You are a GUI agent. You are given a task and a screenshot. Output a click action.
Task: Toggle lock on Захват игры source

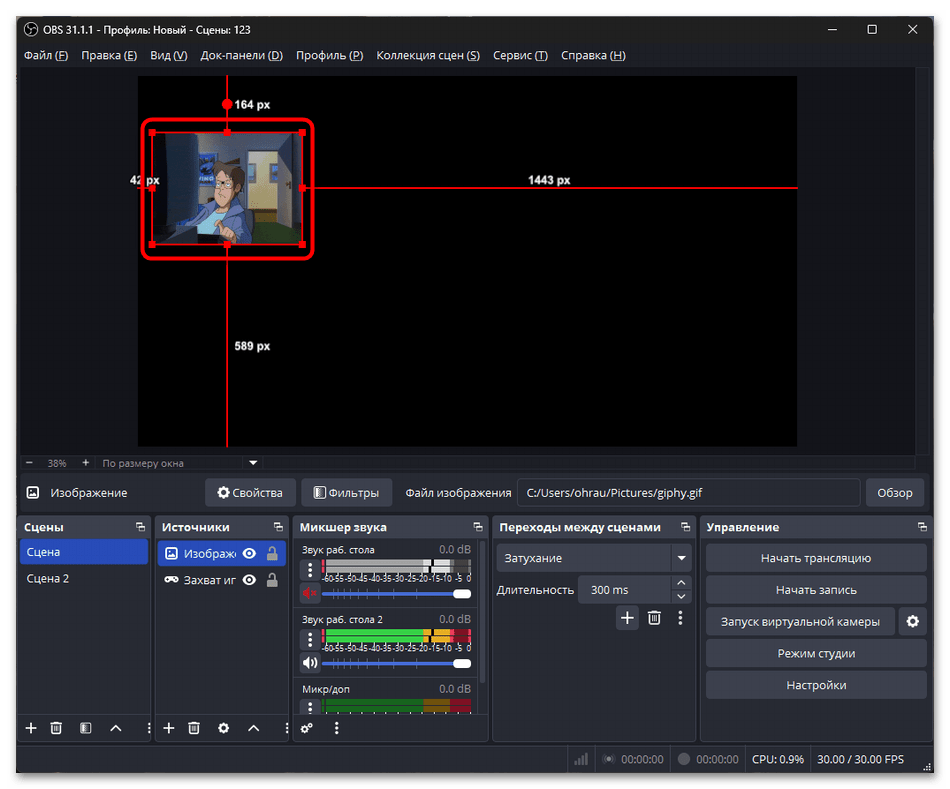coord(272,580)
